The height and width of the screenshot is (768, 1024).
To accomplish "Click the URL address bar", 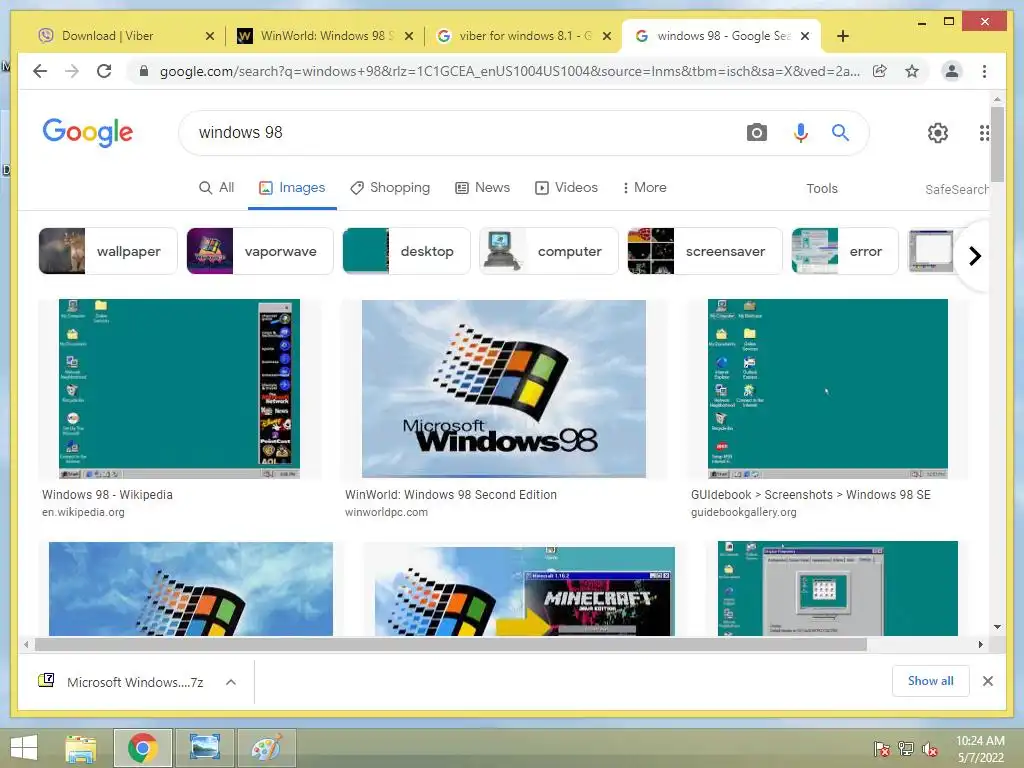I will coord(509,71).
